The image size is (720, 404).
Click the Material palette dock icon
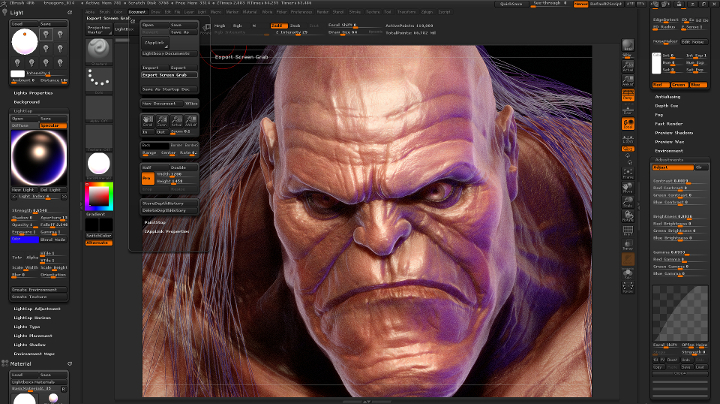[x=69, y=364]
